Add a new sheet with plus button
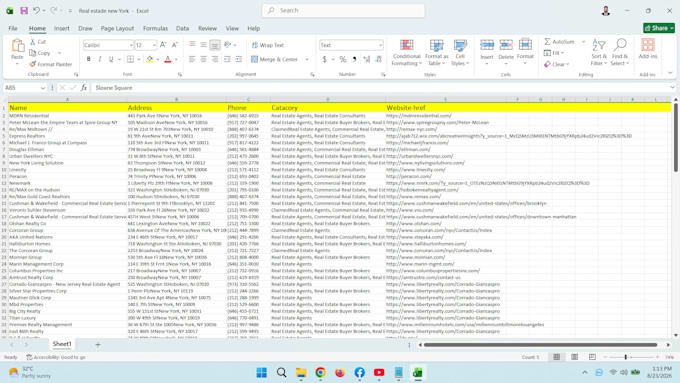The height and width of the screenshot is (383, 680). point(98,344)
